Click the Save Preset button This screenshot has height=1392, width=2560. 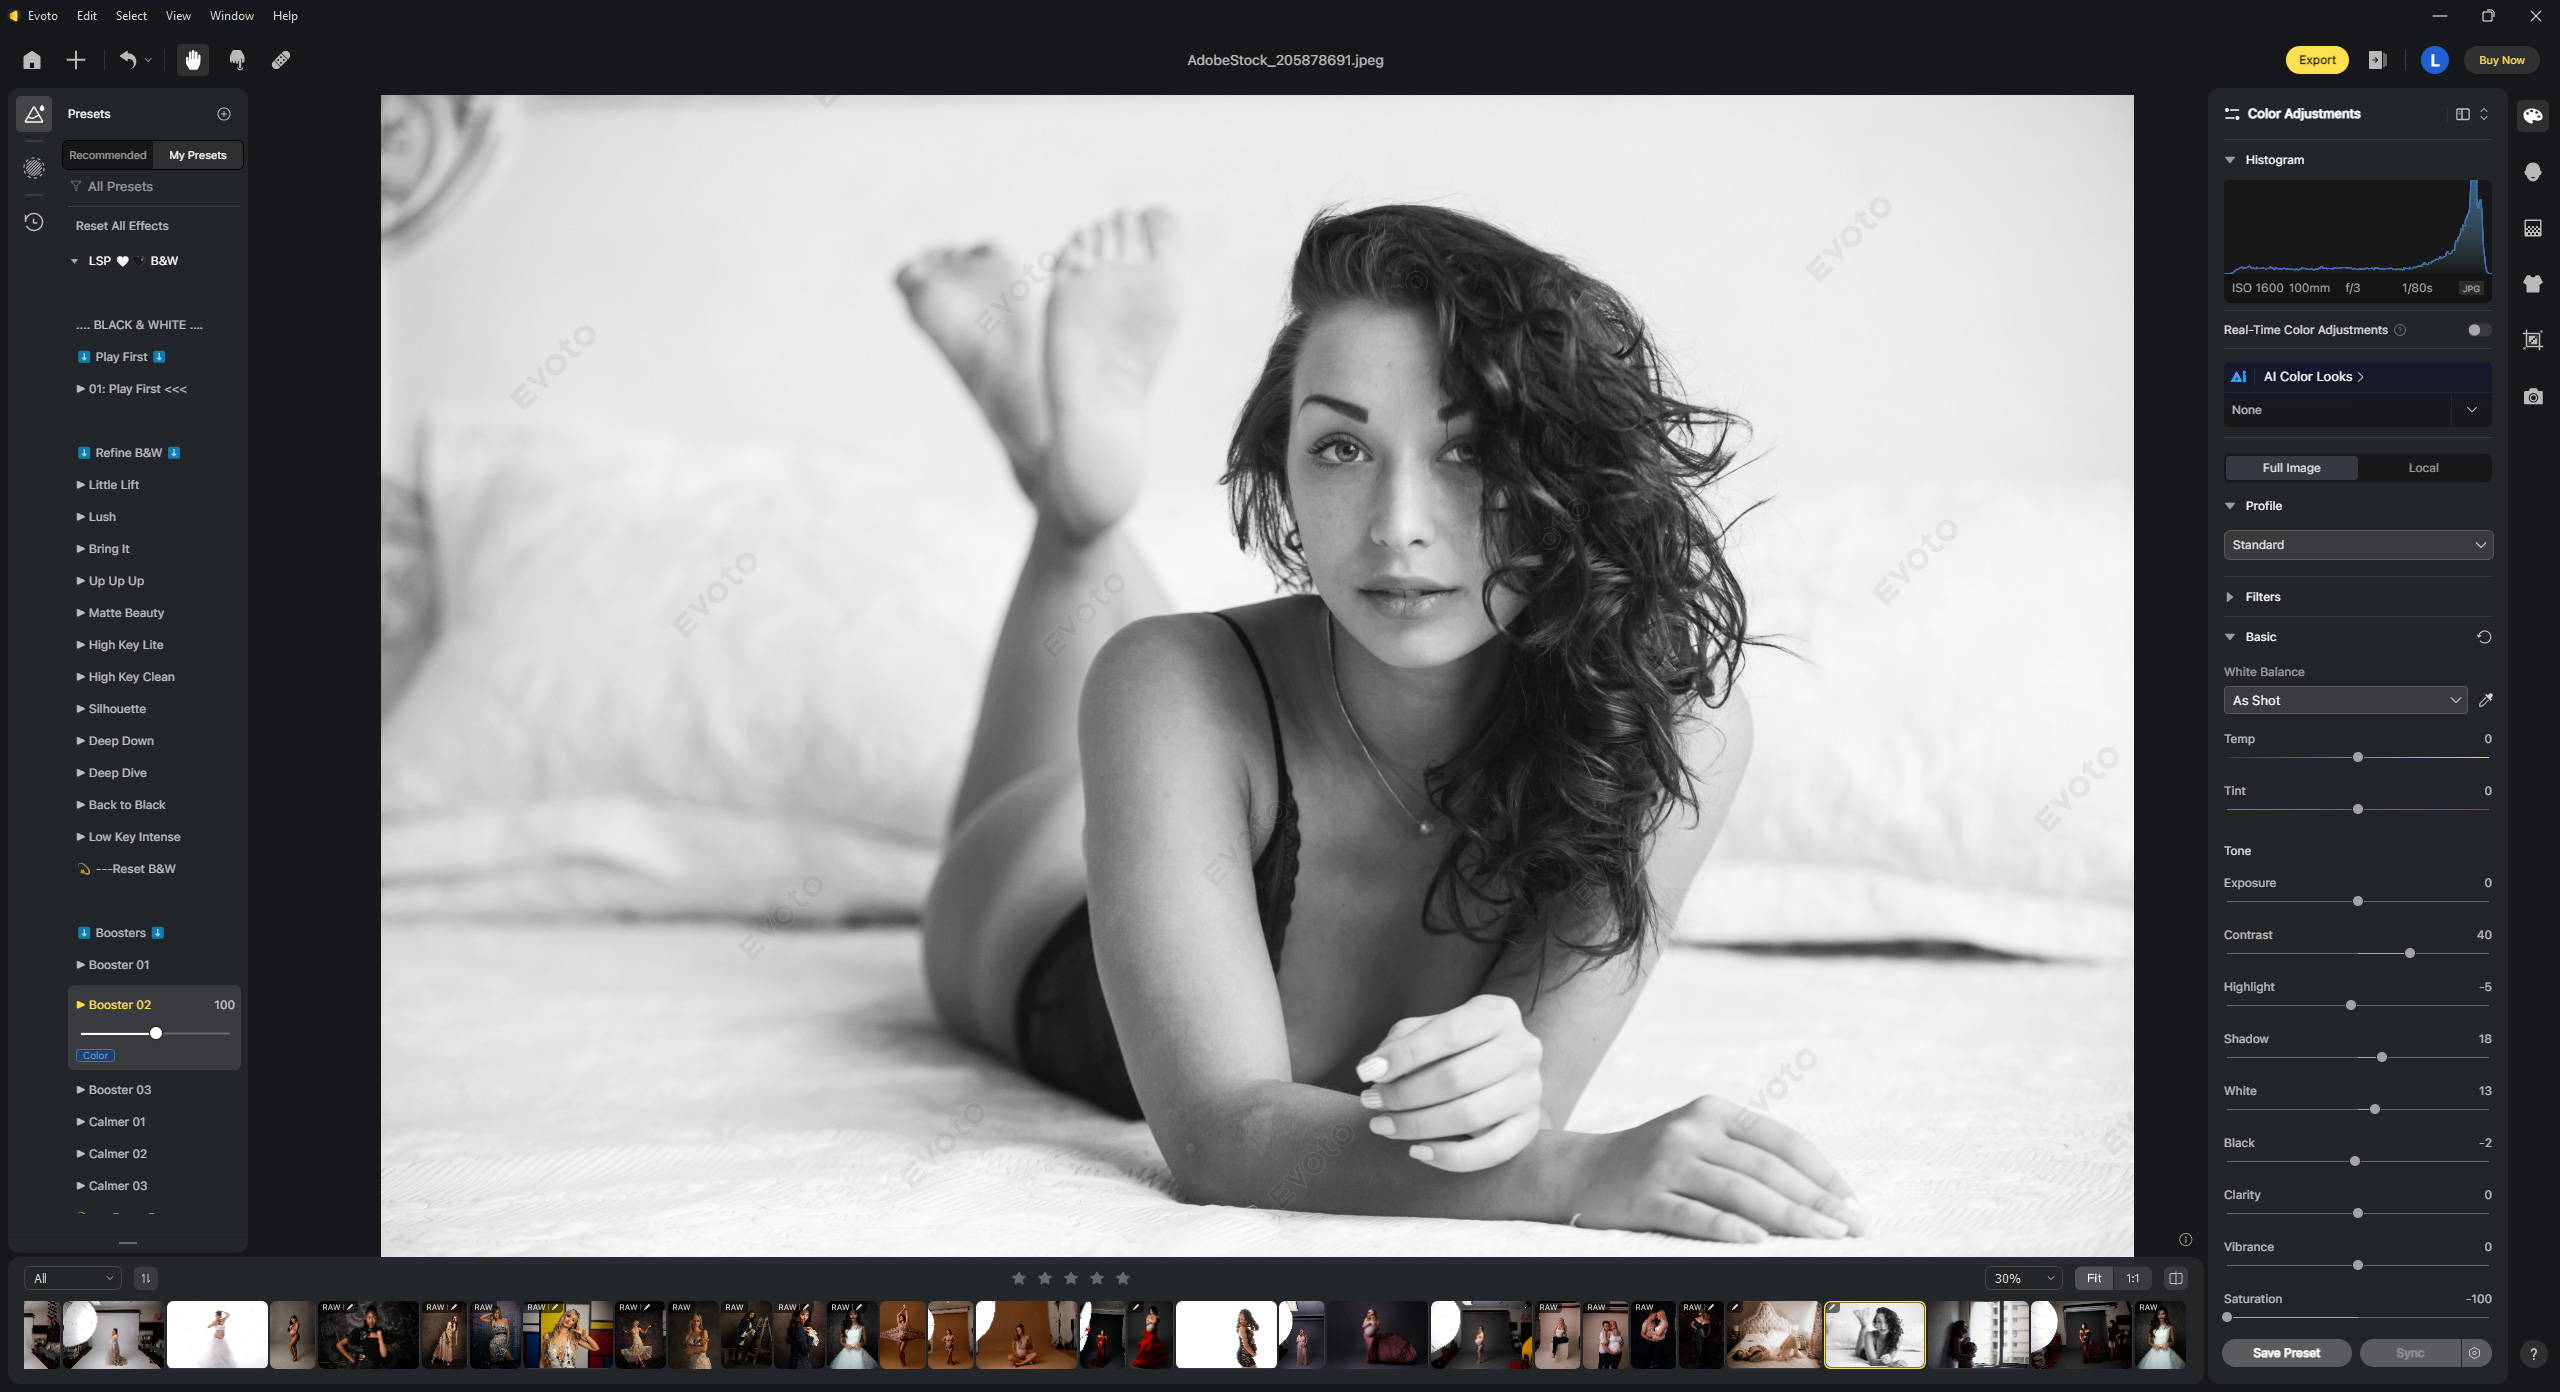[x=2285, y=1353]
